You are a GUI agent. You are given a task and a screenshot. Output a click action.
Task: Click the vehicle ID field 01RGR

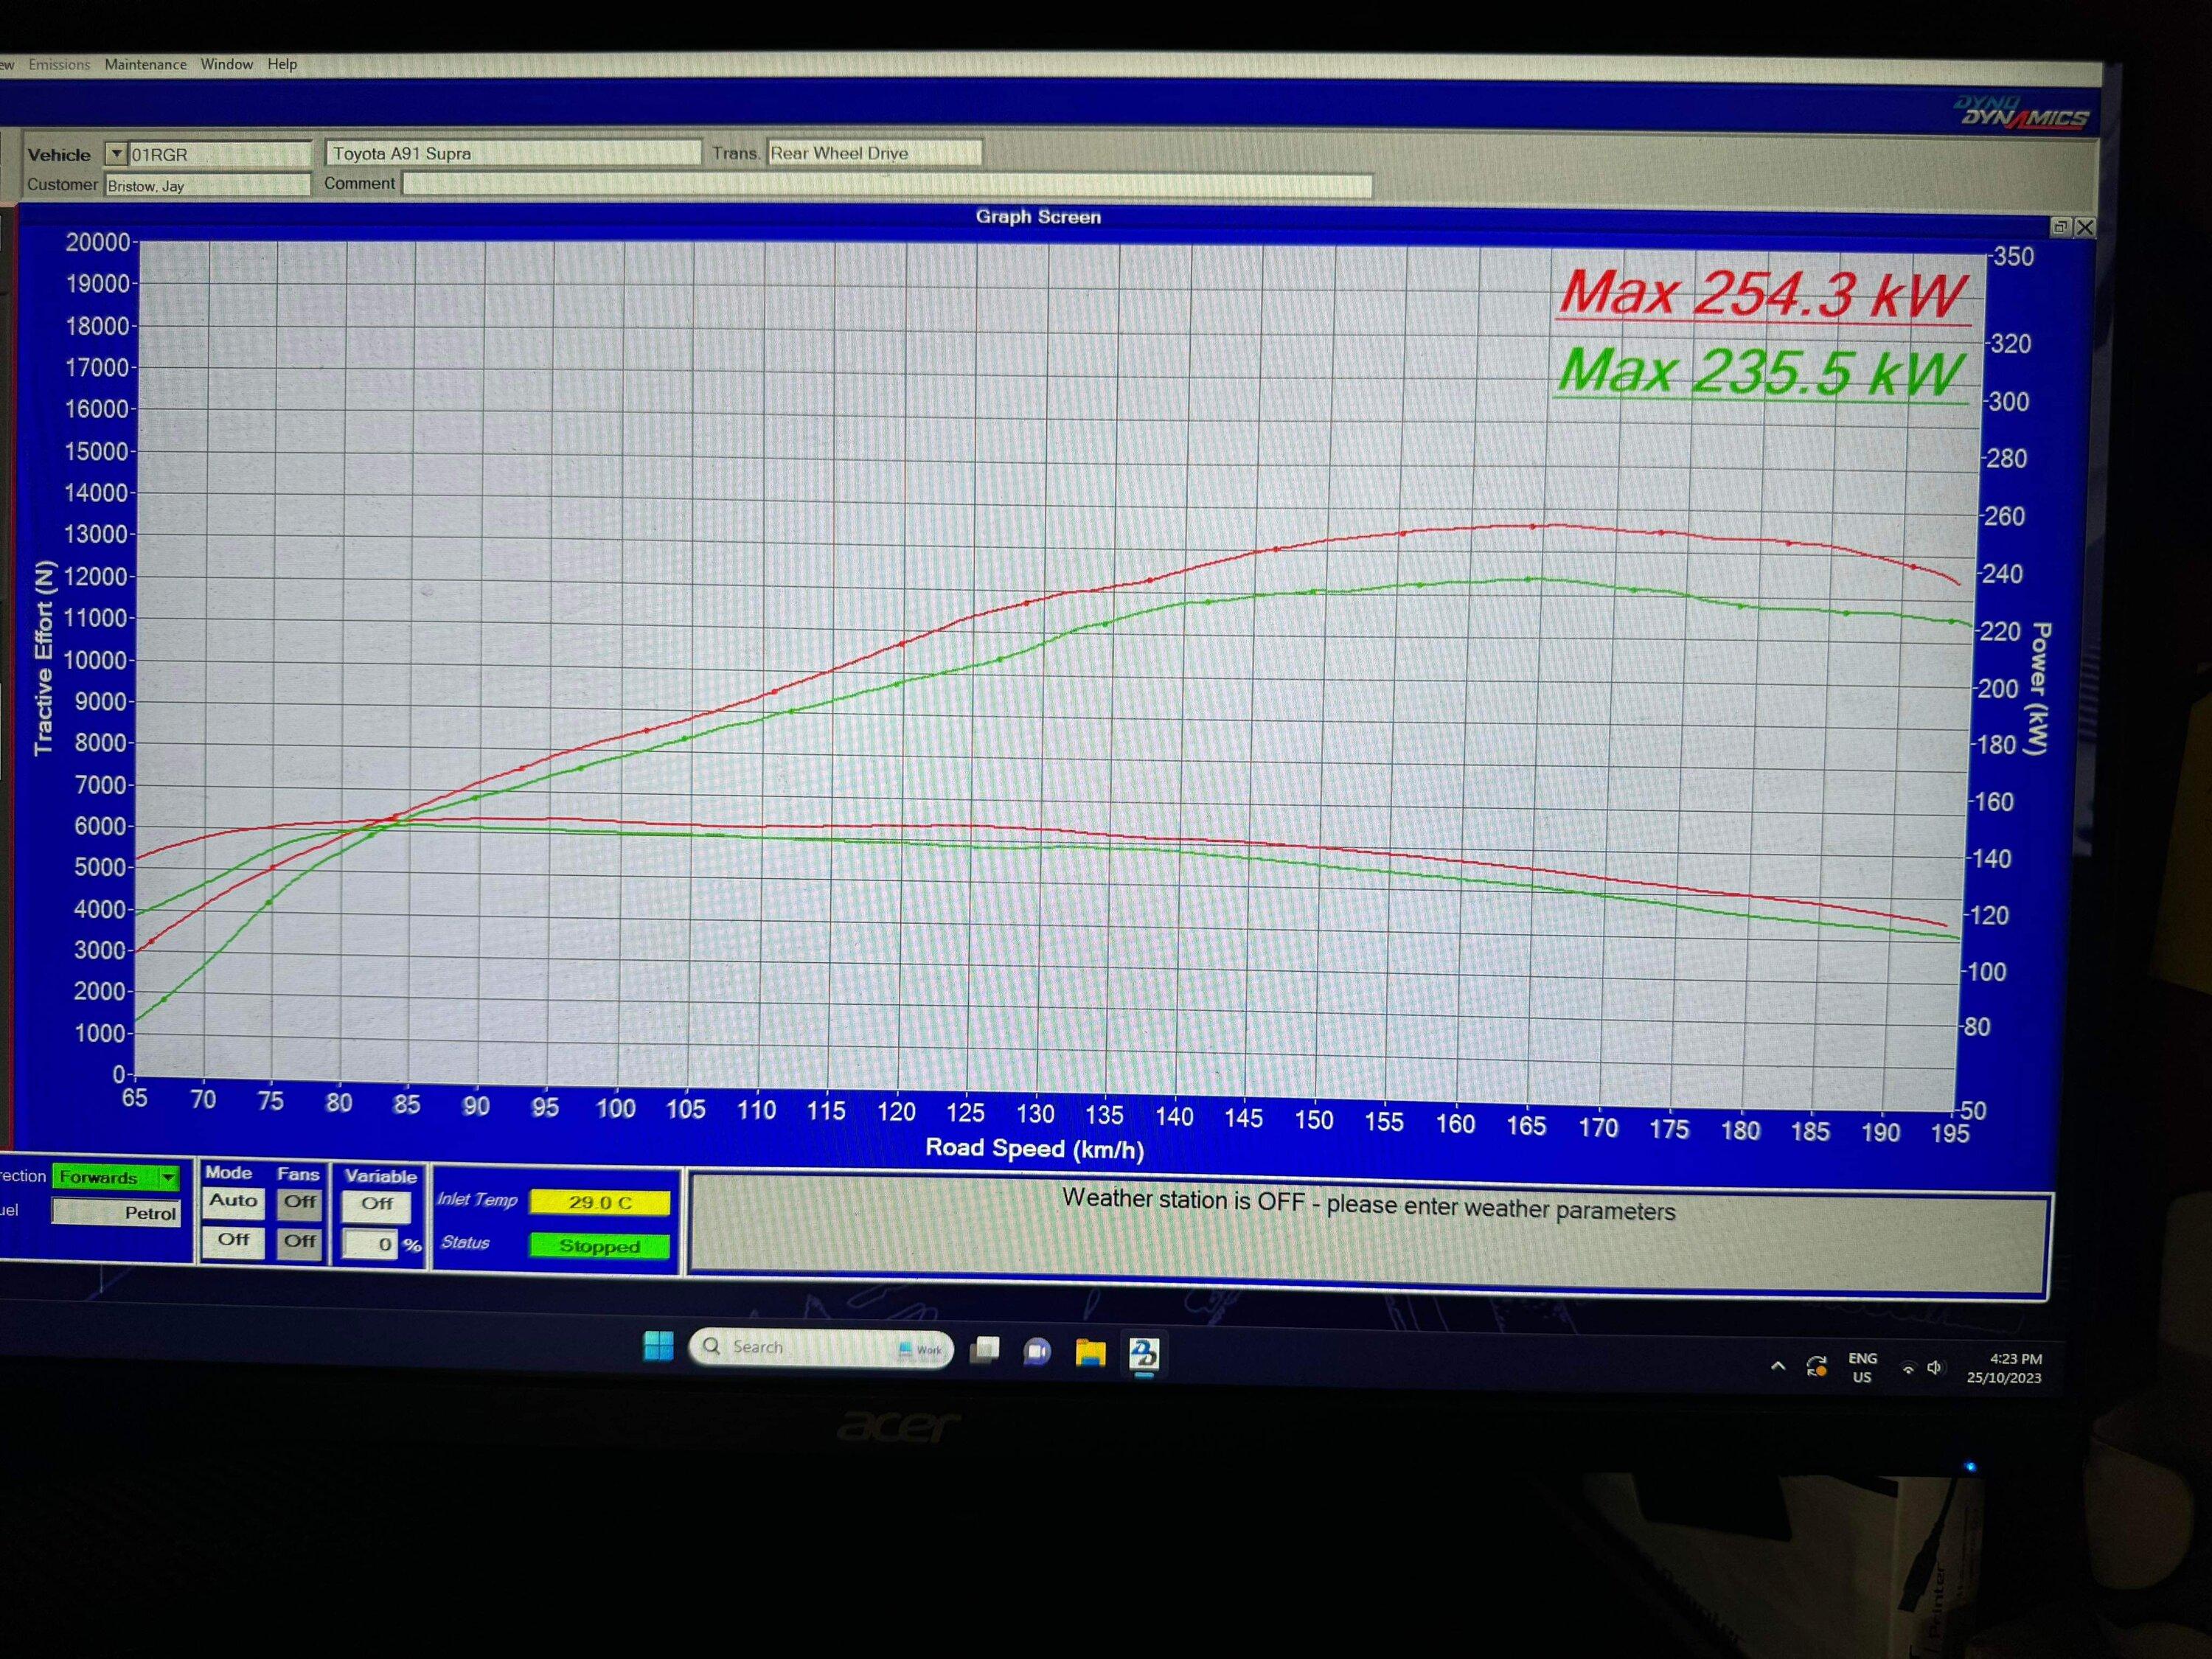point(220,154)
